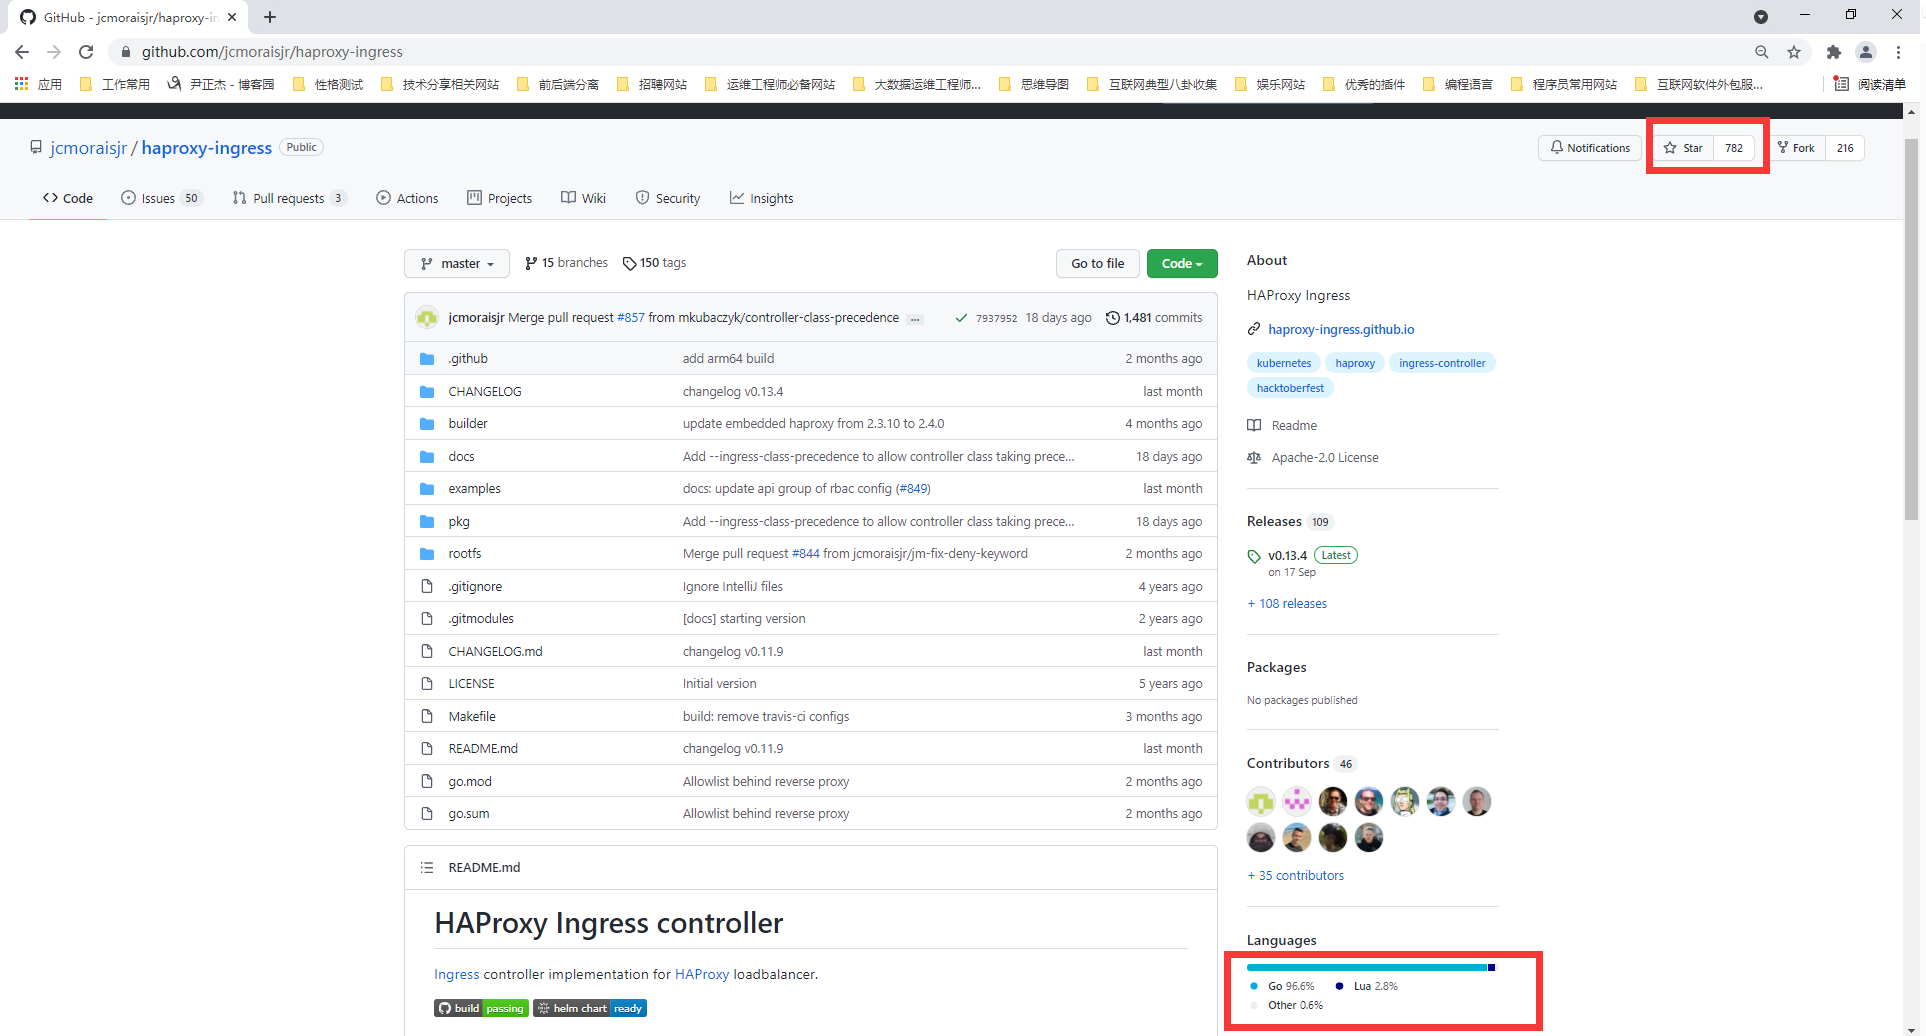
Task: Expand the commit message ellipsis
Action: tap(914, 319)
